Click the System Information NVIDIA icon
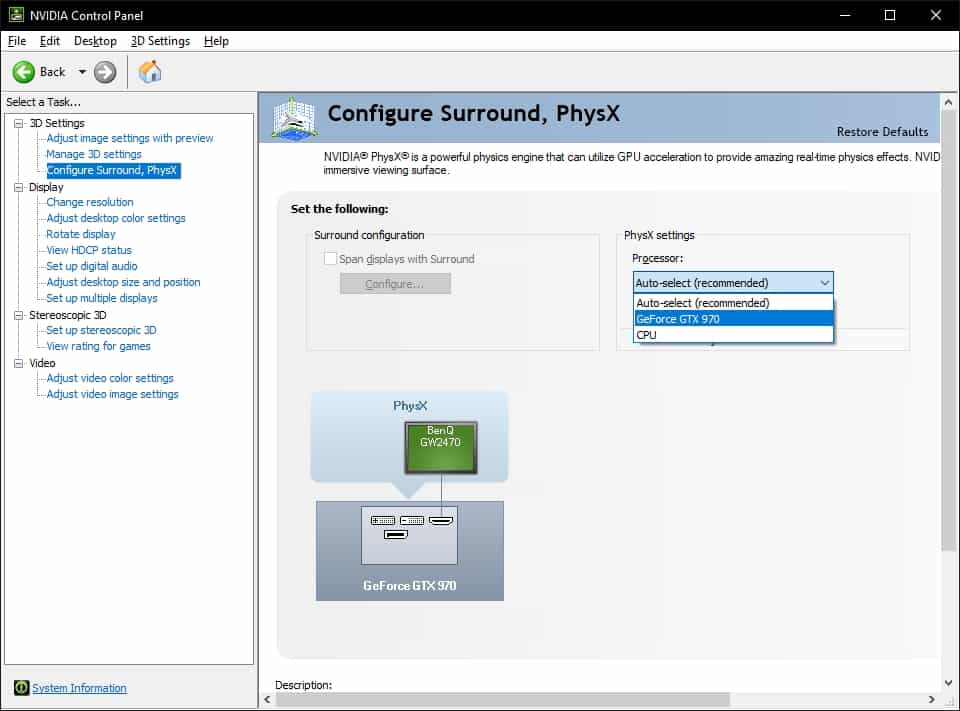 21,688
